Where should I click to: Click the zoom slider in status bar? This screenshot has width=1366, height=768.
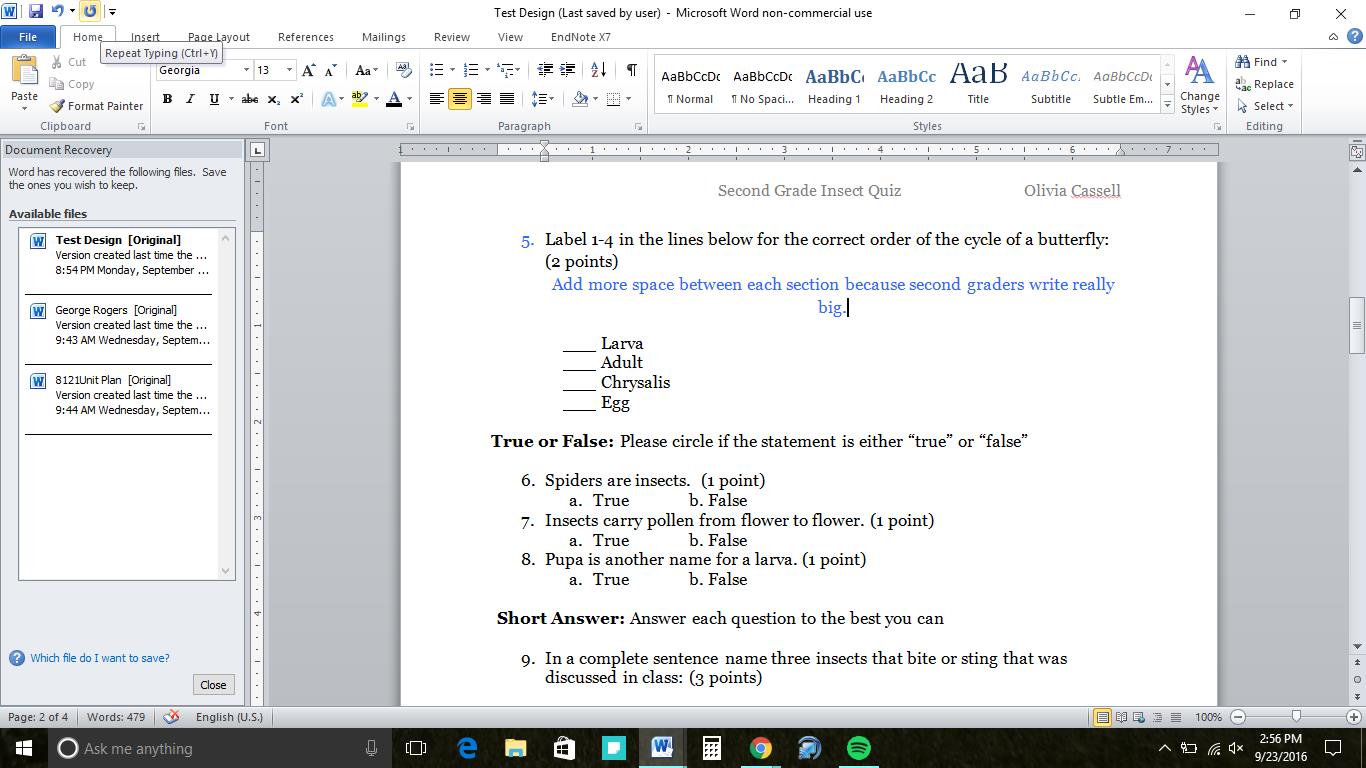pyautogui.click(x=1296, y=717)
